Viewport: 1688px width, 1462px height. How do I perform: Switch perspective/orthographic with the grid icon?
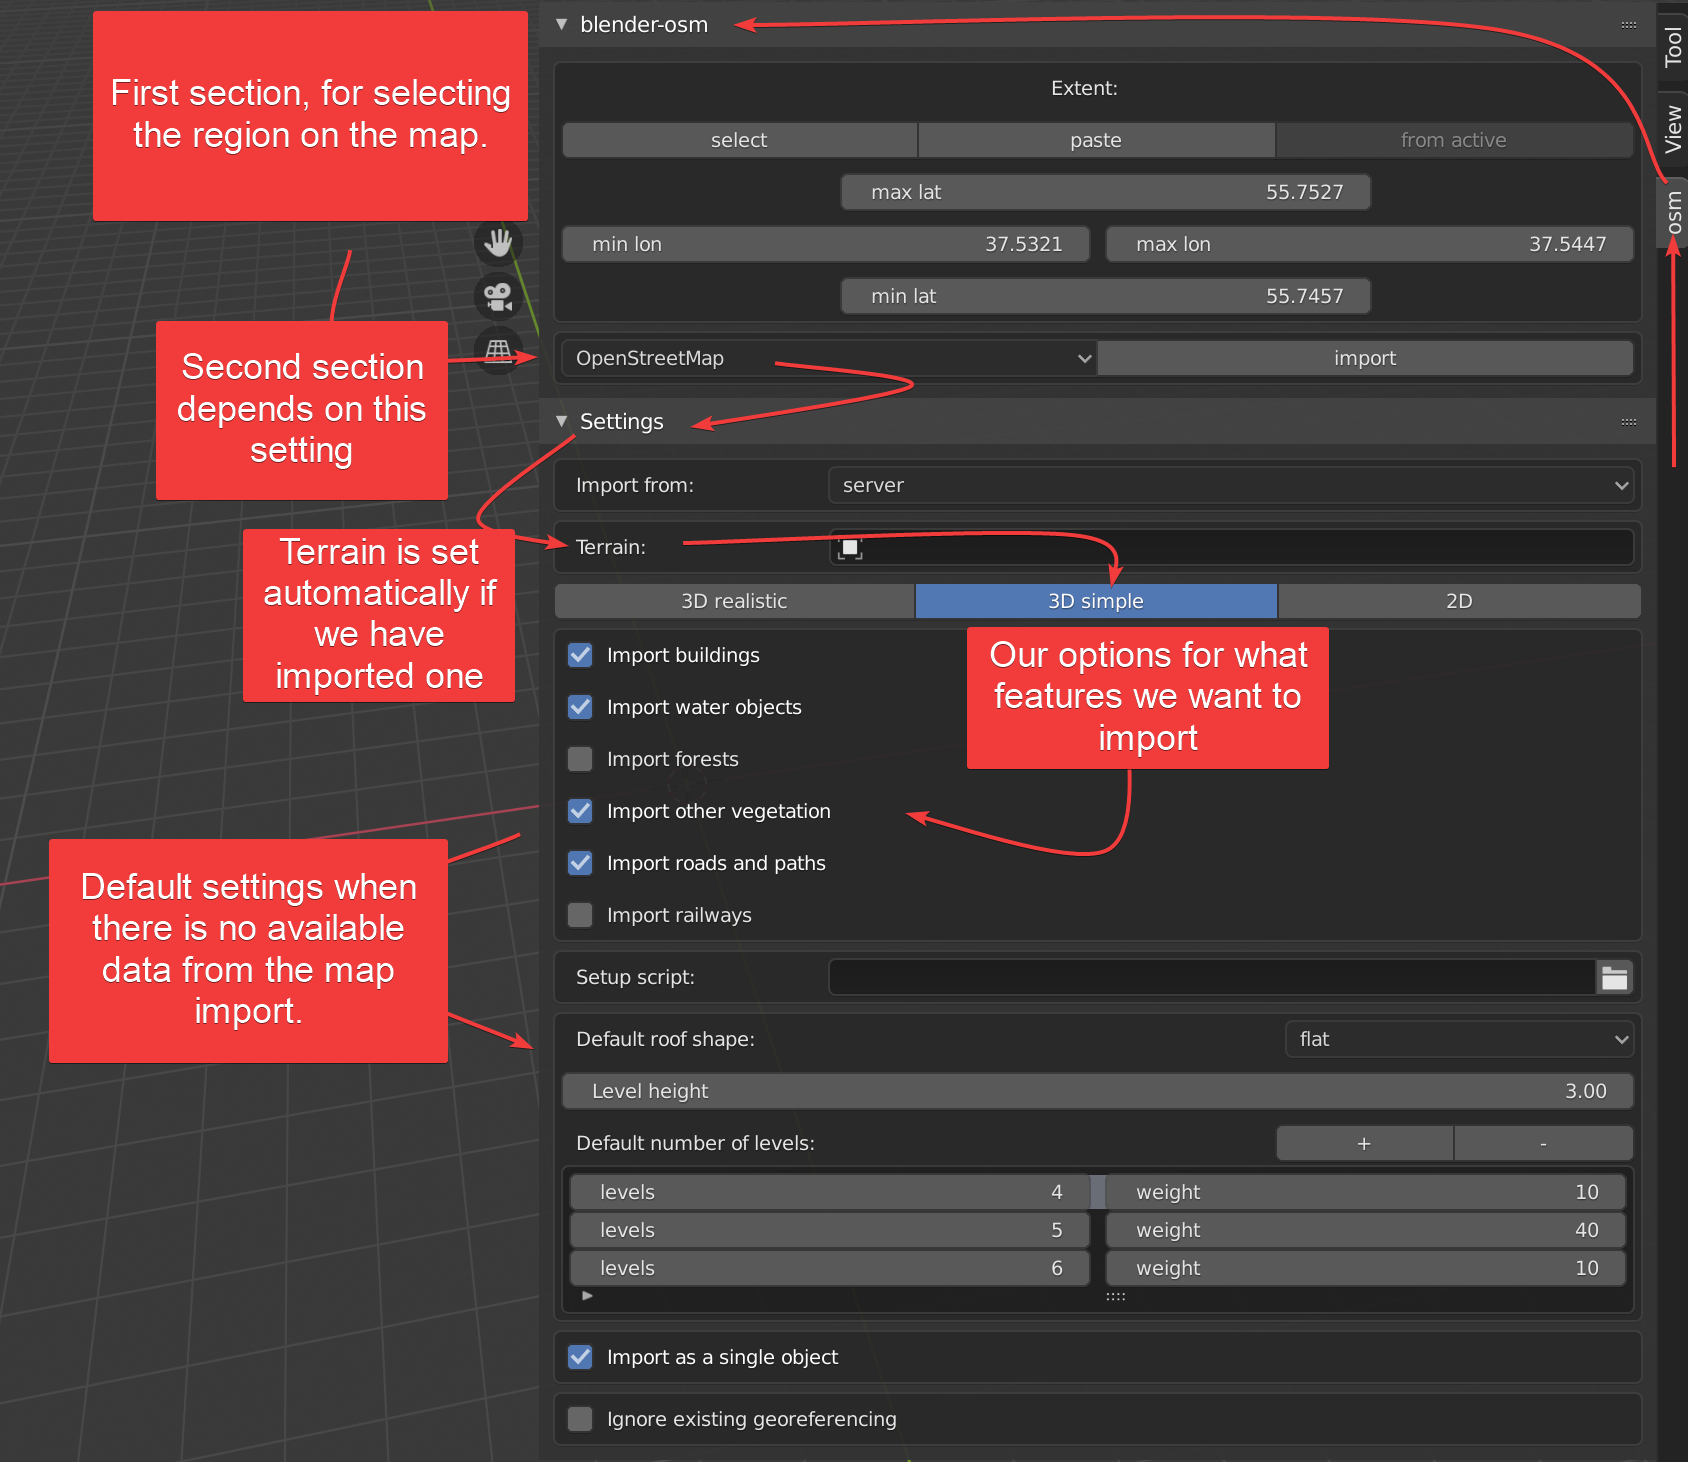pyautogui.click(x=497, y=350)
